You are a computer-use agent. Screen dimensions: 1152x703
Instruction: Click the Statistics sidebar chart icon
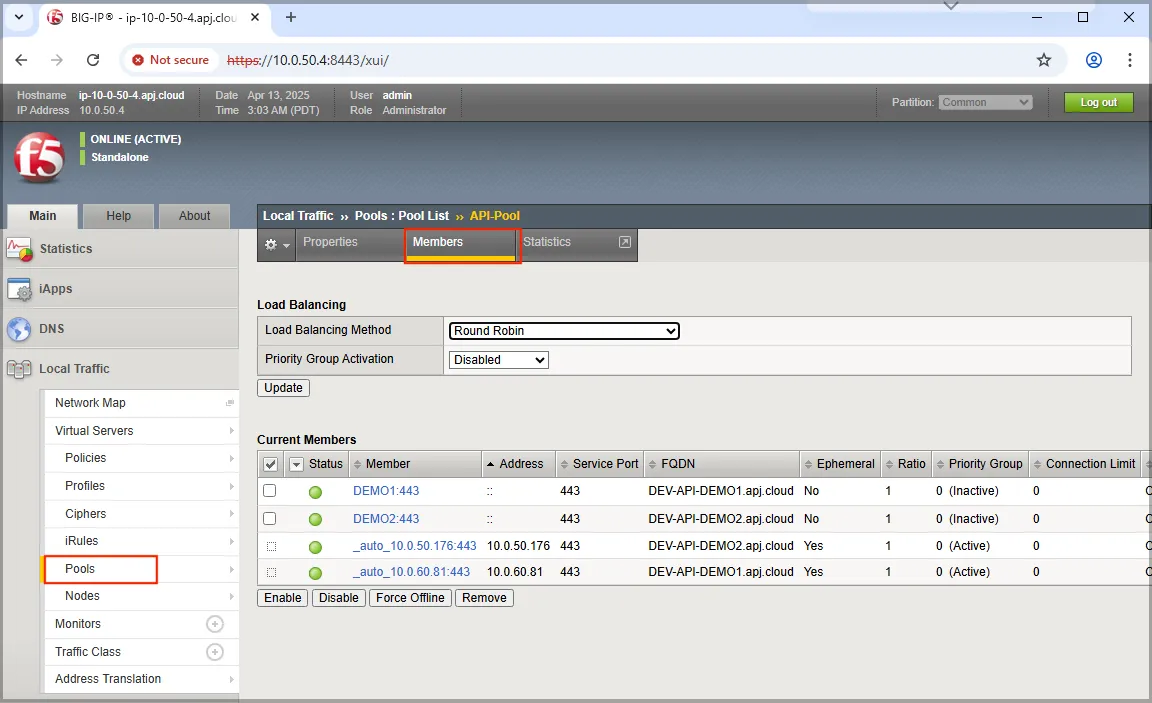coord(19,249)
